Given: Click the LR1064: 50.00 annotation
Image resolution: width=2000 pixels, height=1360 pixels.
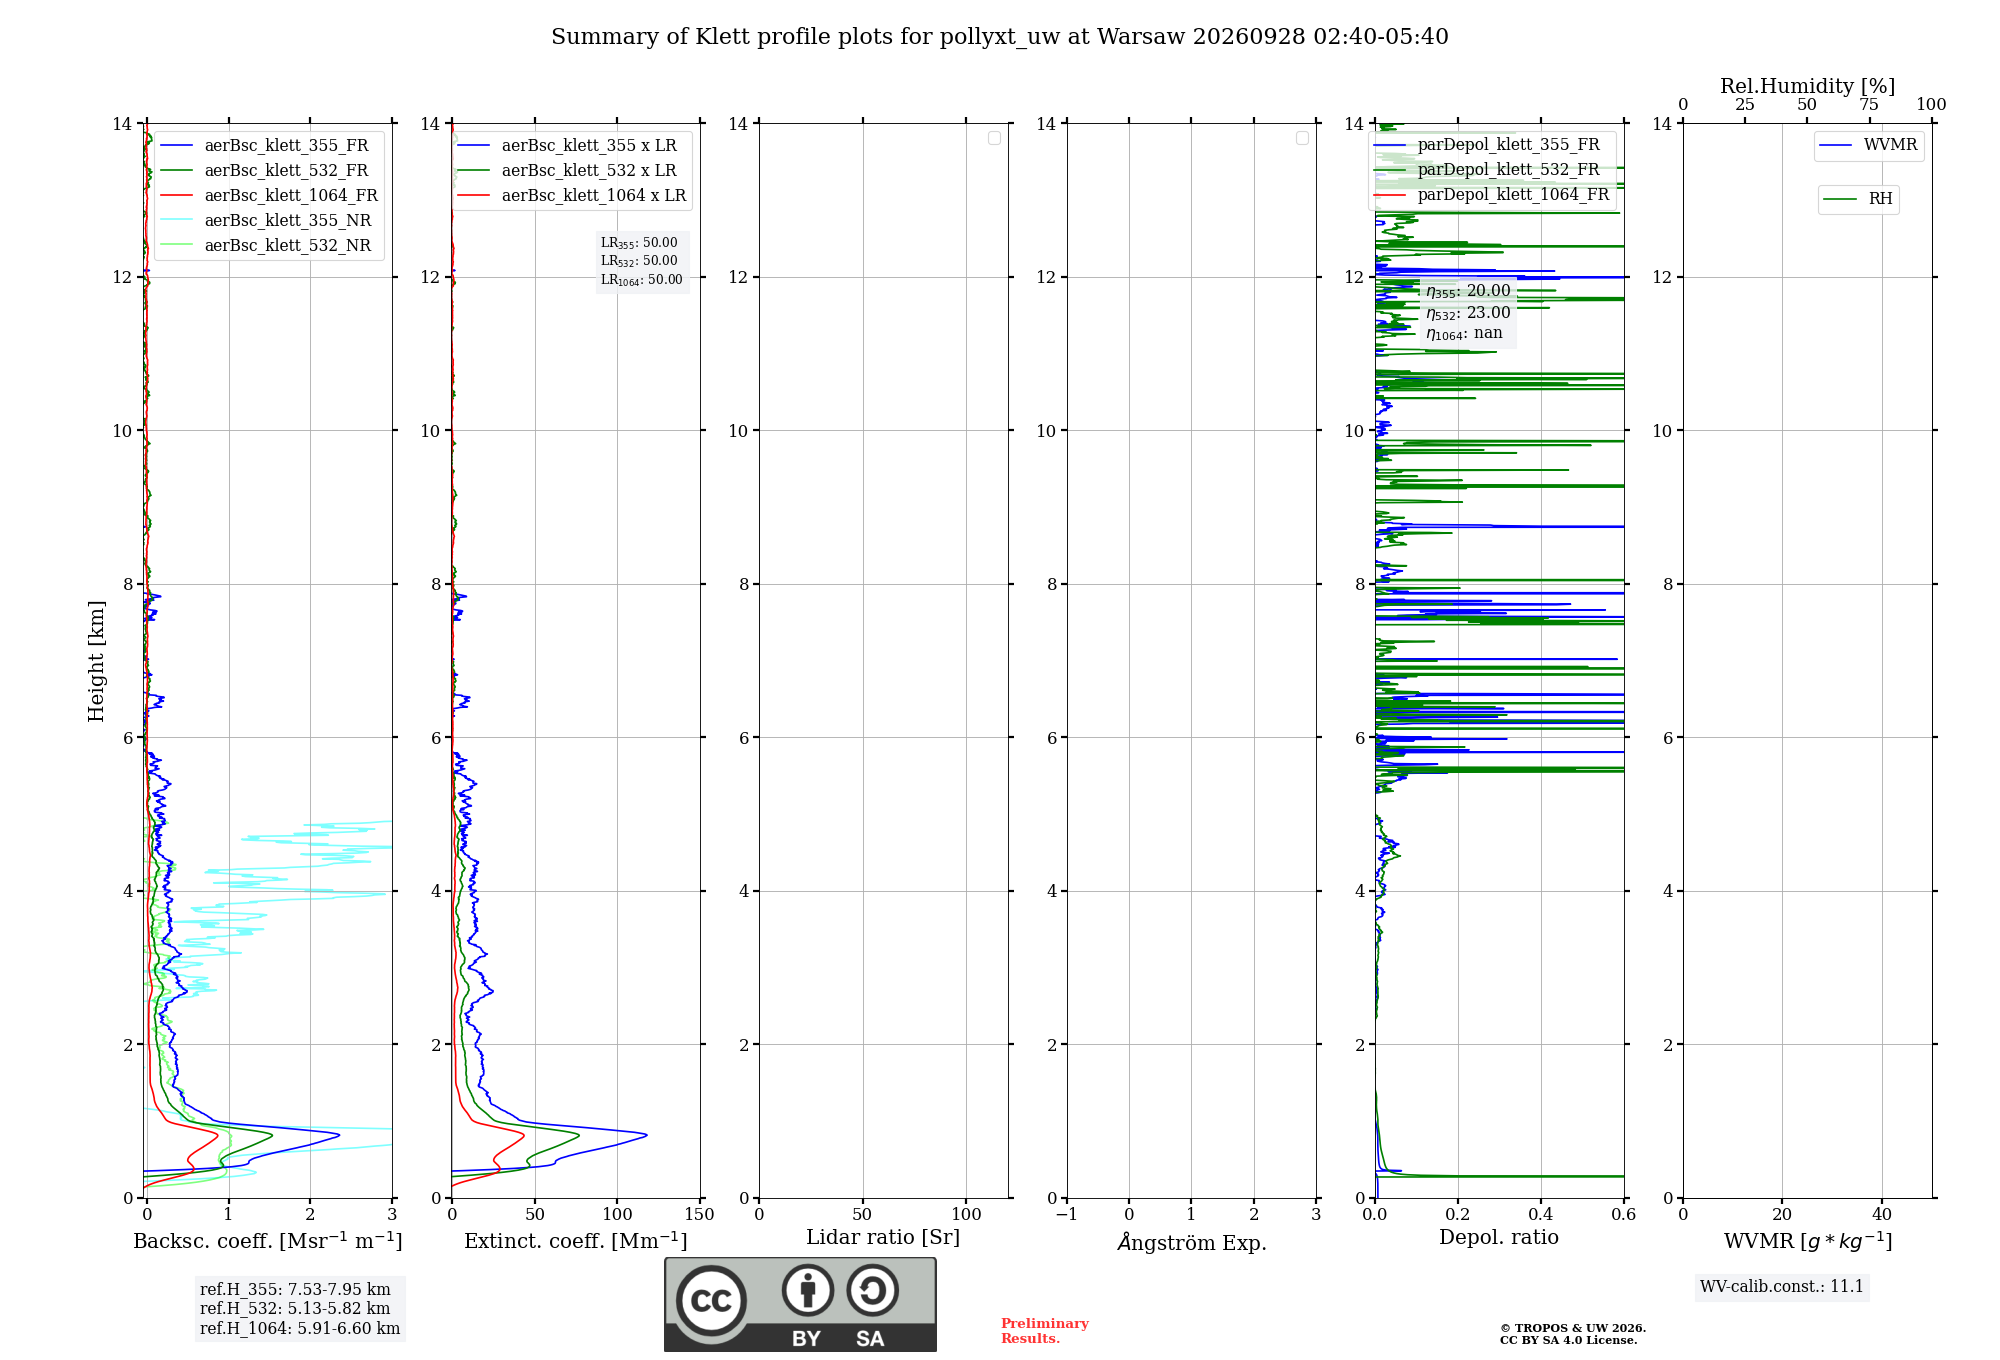Looking at the screenshot, I should [x=642, y=280].
